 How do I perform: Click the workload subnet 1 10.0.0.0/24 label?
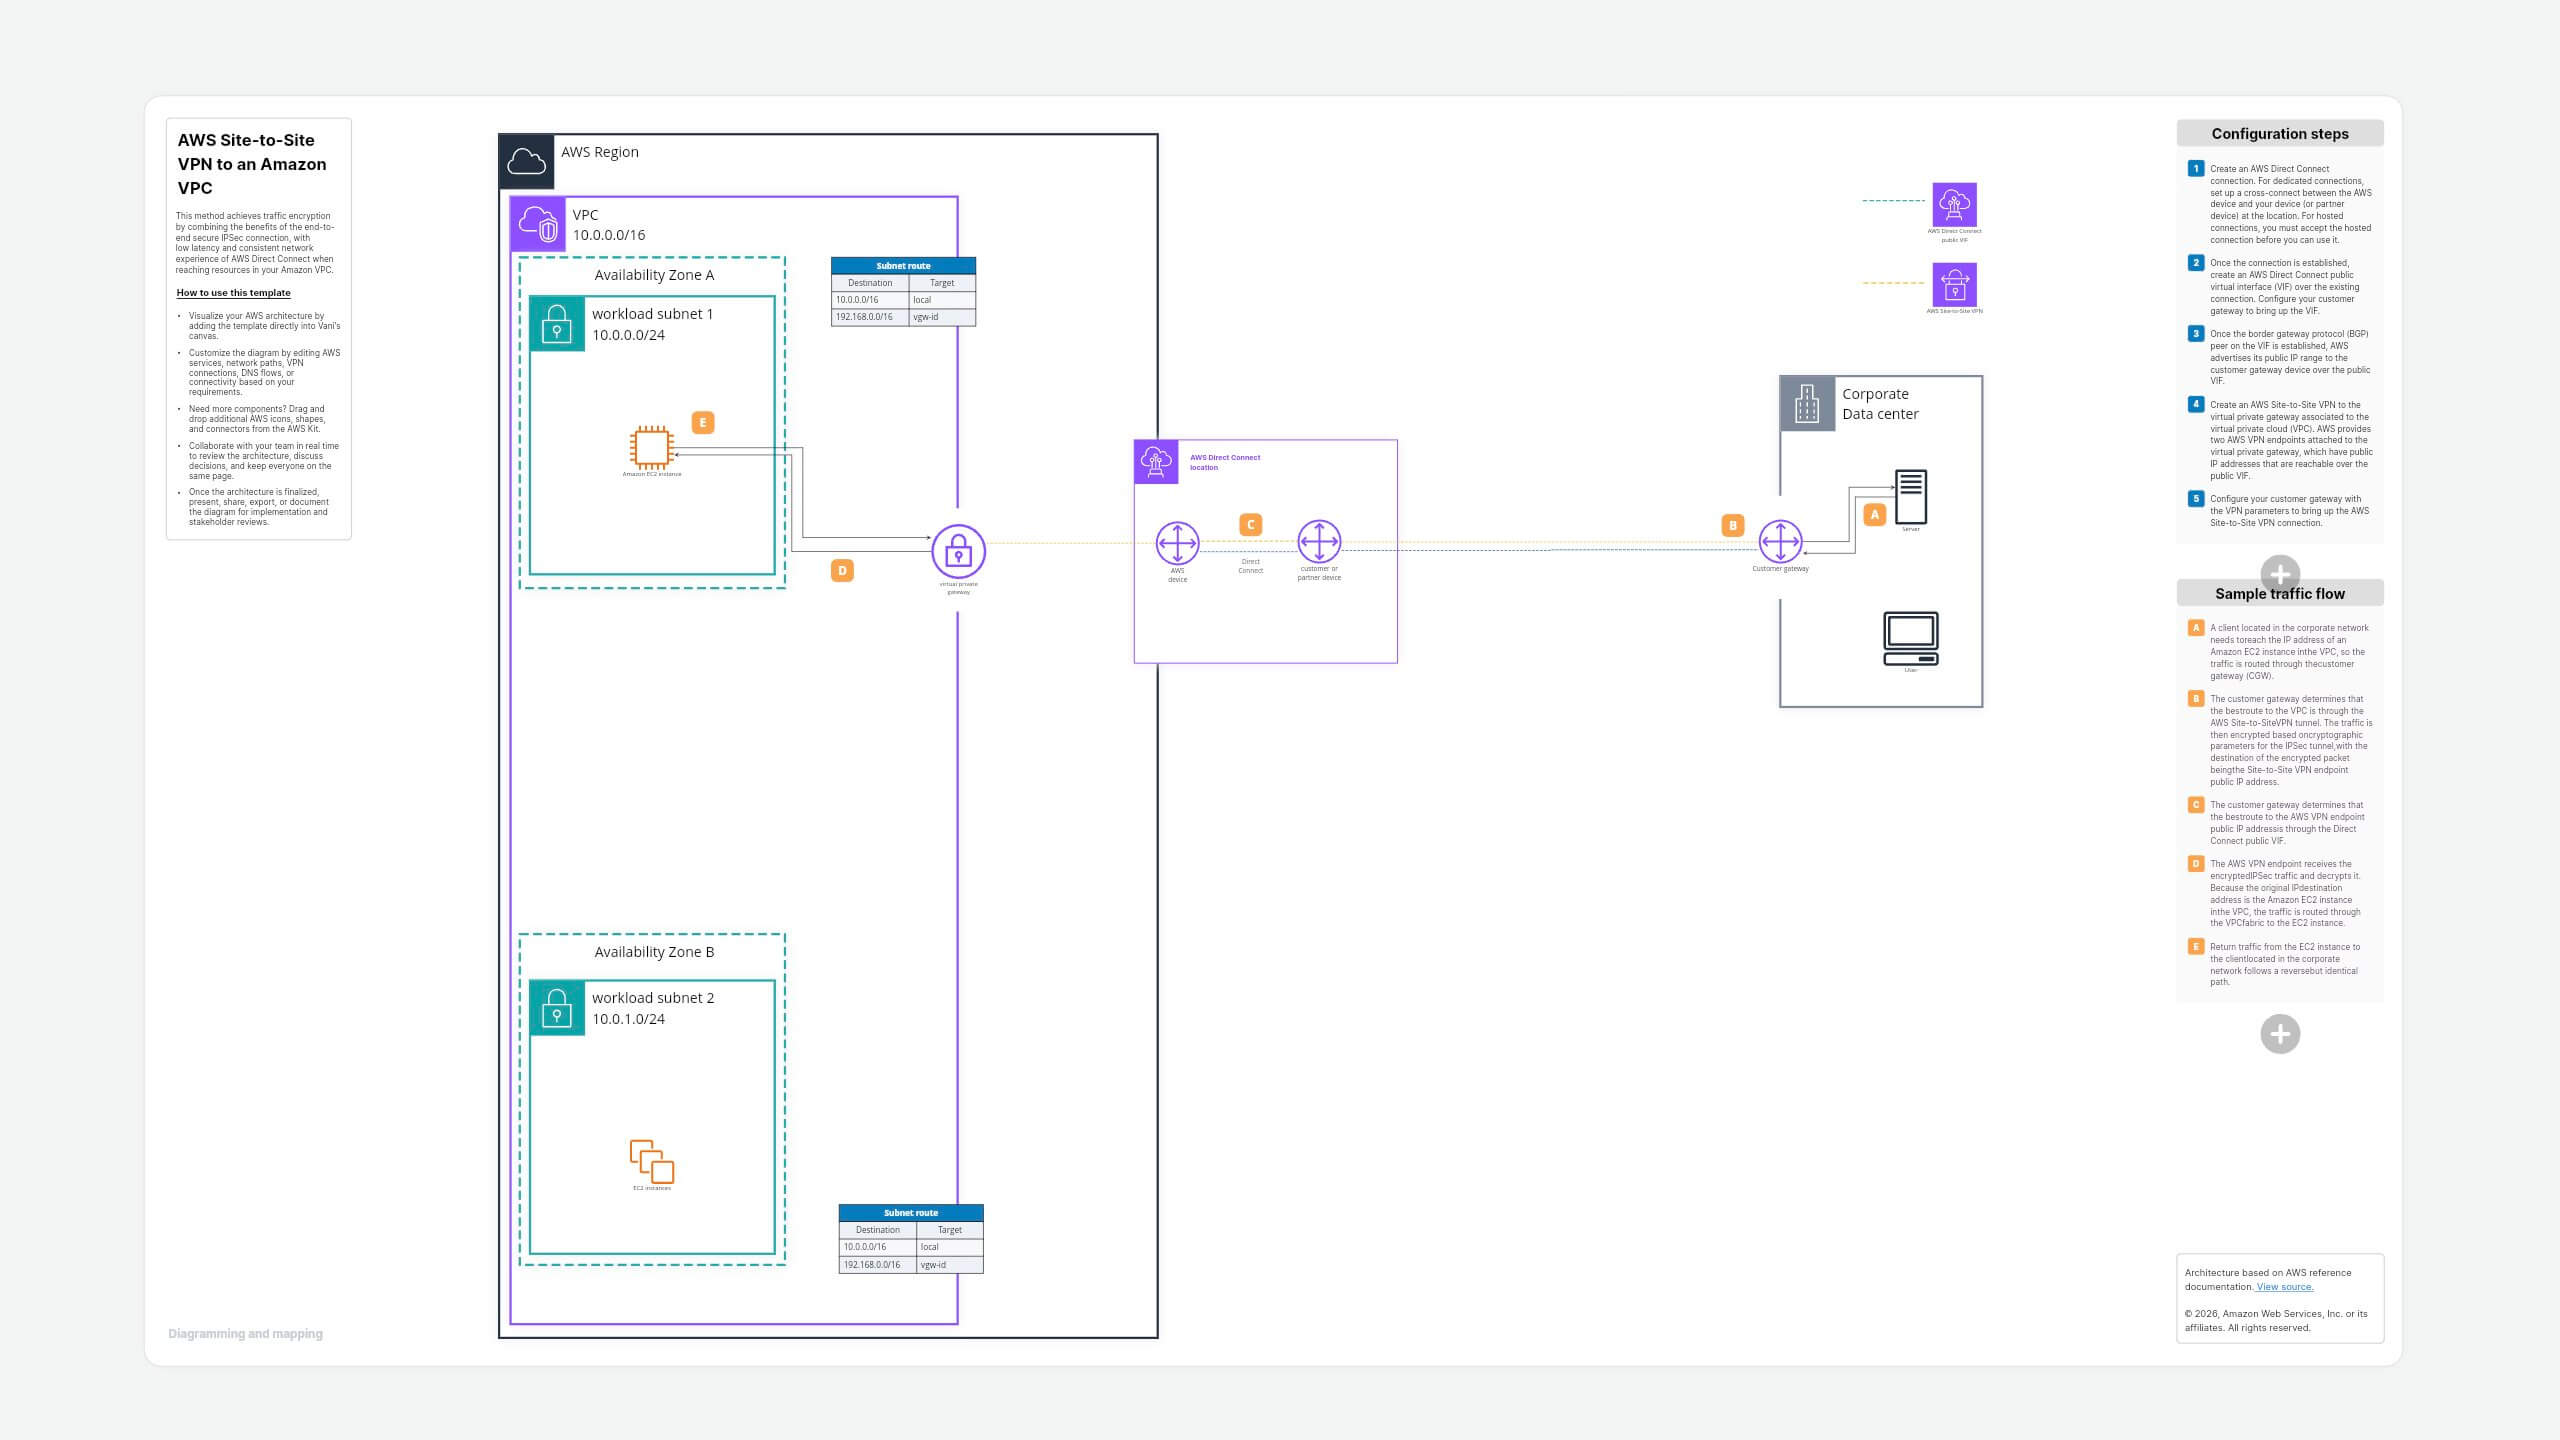(x=652, y=324)
